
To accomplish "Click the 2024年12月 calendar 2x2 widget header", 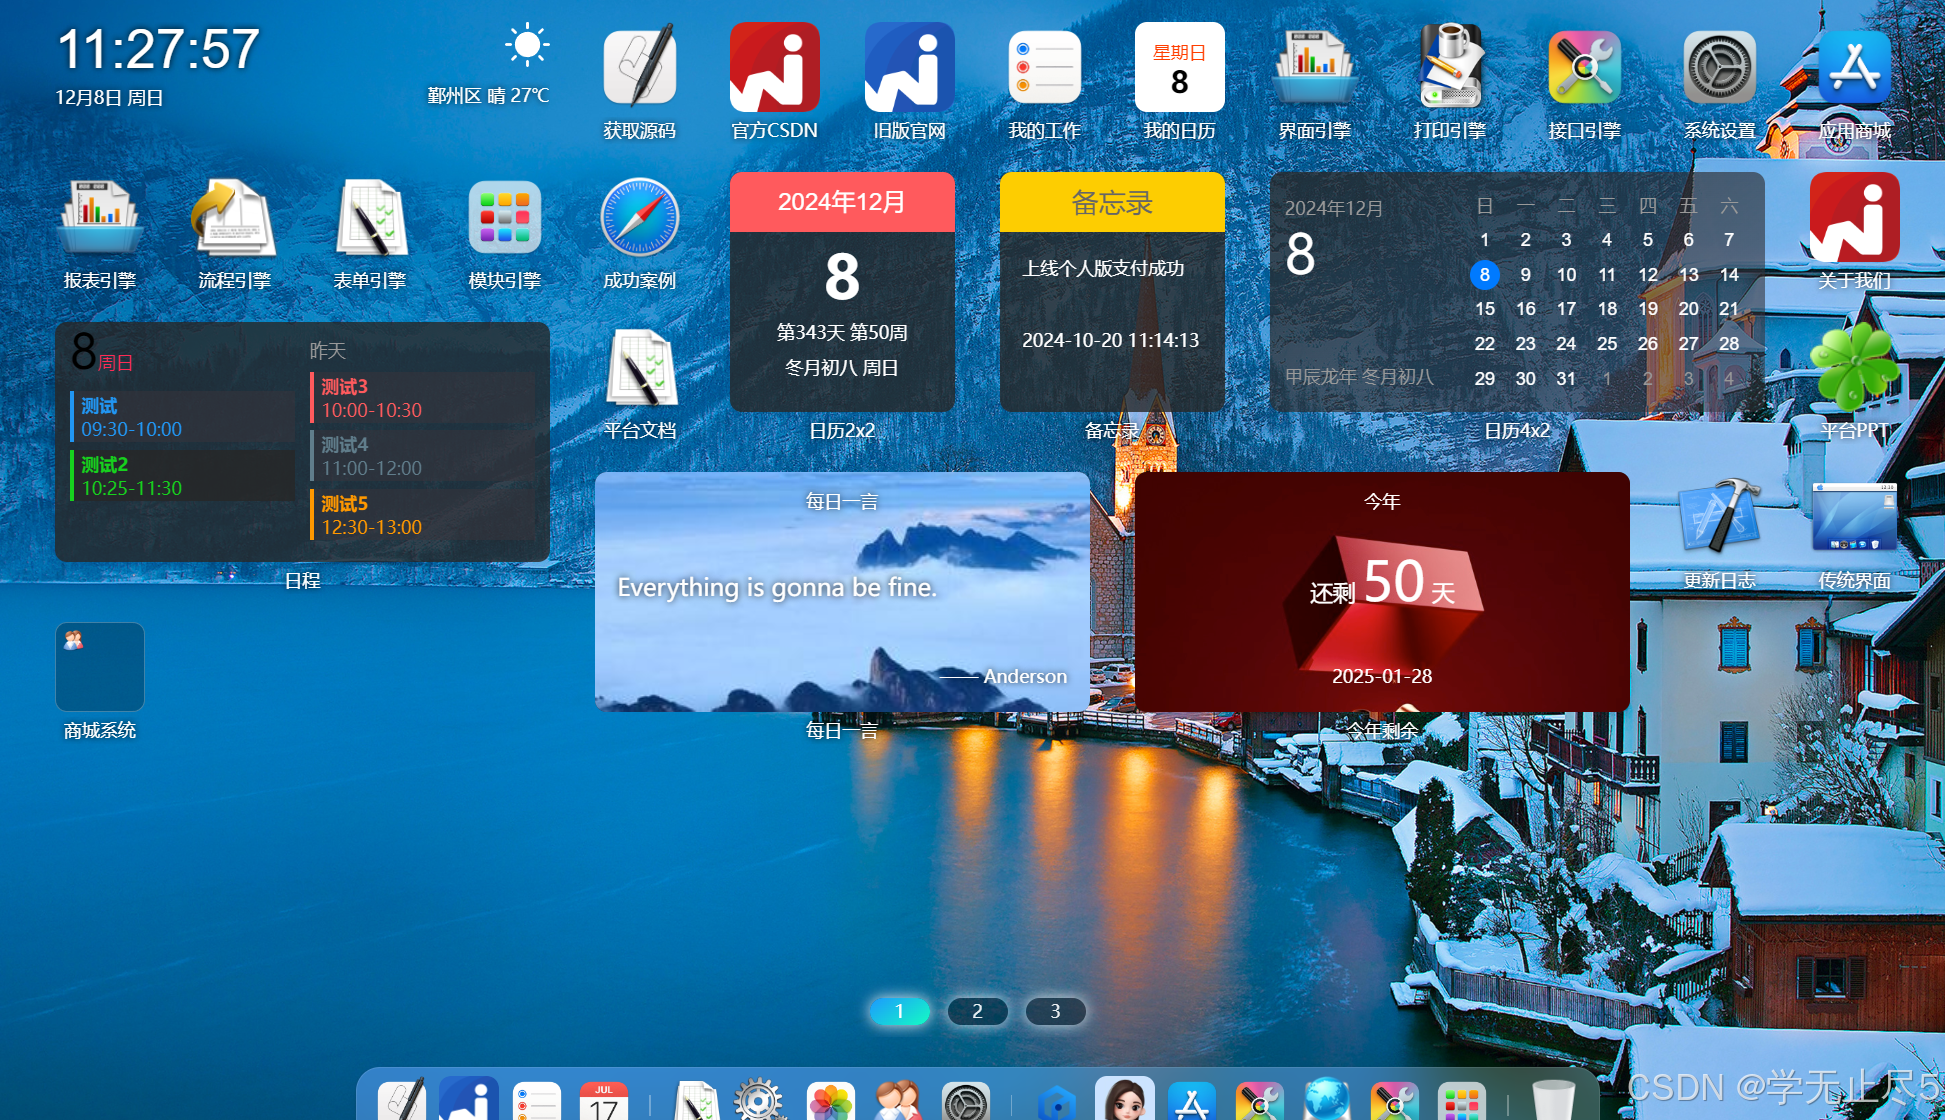I will [842, 202].
